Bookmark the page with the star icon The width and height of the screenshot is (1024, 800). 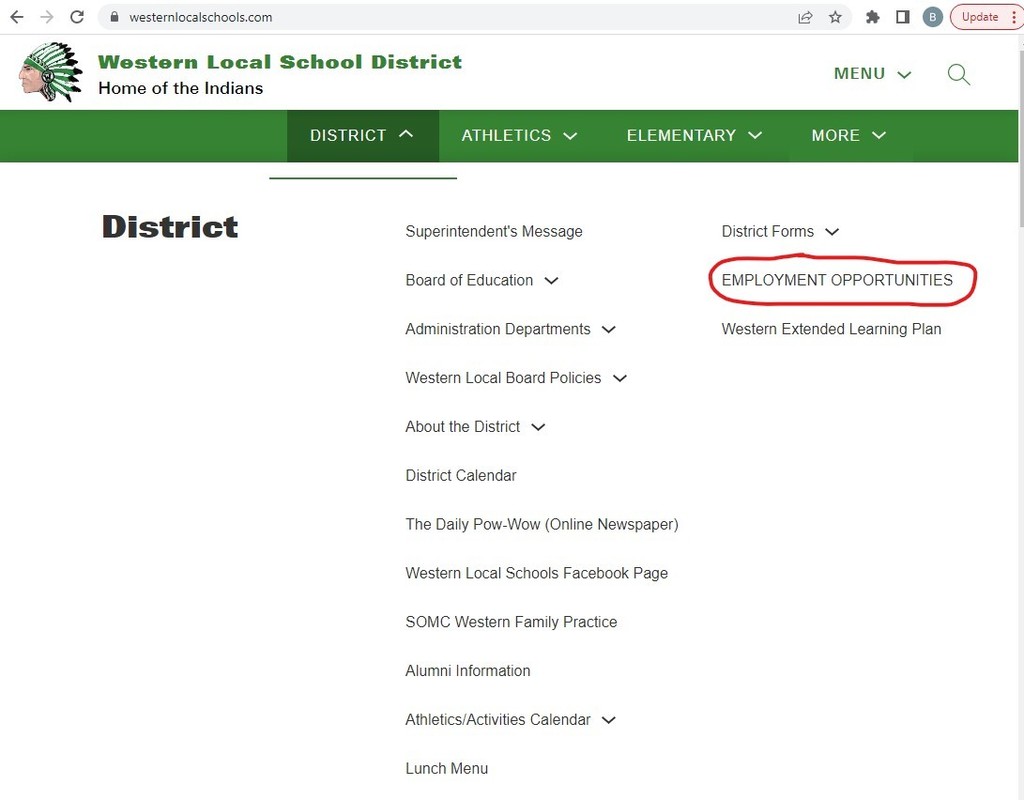click(x=835, y=17)
